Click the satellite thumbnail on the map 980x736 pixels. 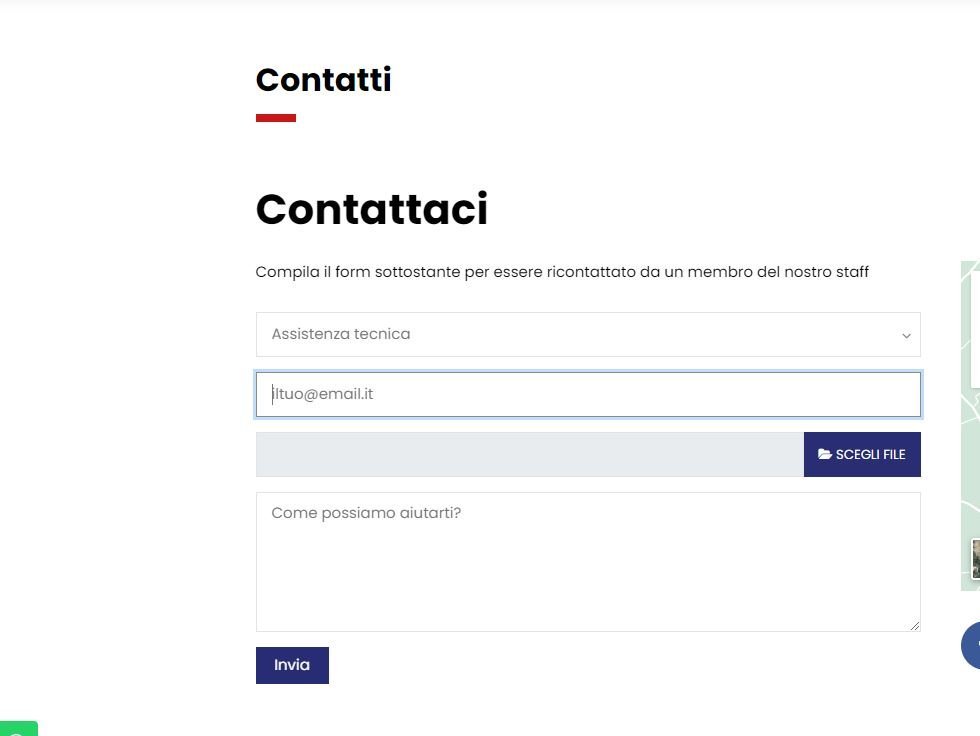pyautogui.click(x=976, y=559)
